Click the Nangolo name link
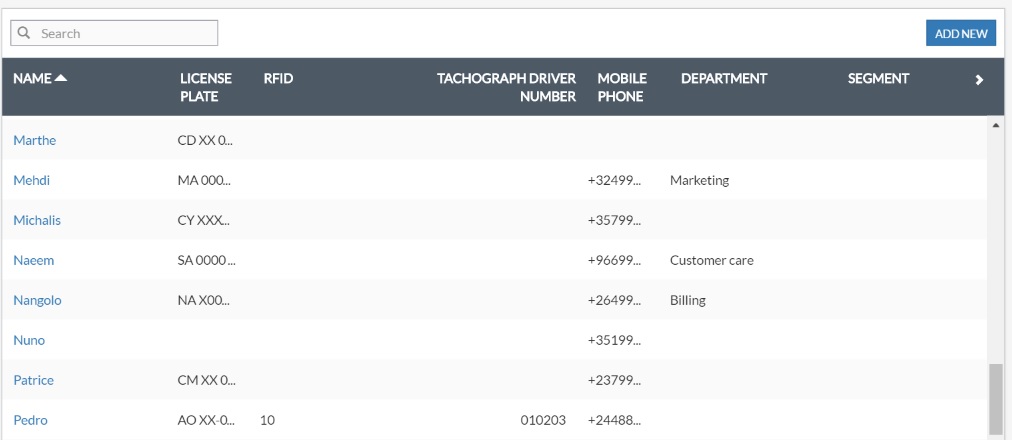Viewport: 1012px width, 440px height. tap(37, 300)
